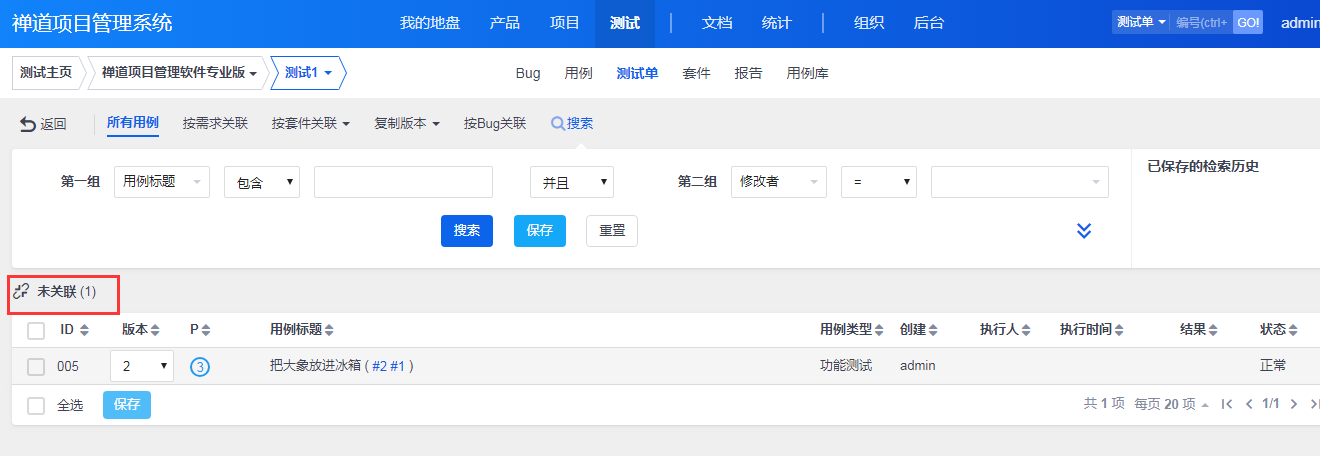Click the search magnifier icon
The height and width of the screenshot is (456, 1320).
tap(558, 124)
